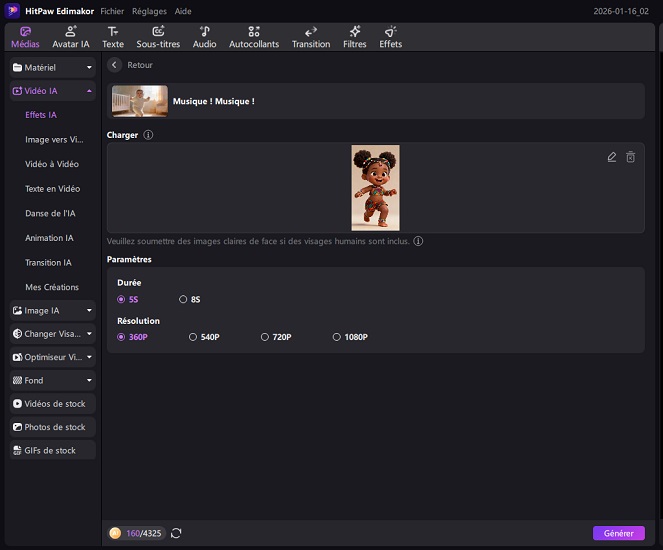Screen dimensions: 663x550
Task: Expand the Matériel section
Action: 52,67
